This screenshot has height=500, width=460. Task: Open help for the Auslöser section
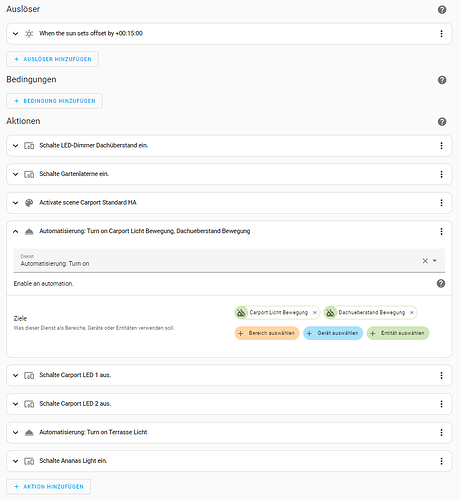442,10
